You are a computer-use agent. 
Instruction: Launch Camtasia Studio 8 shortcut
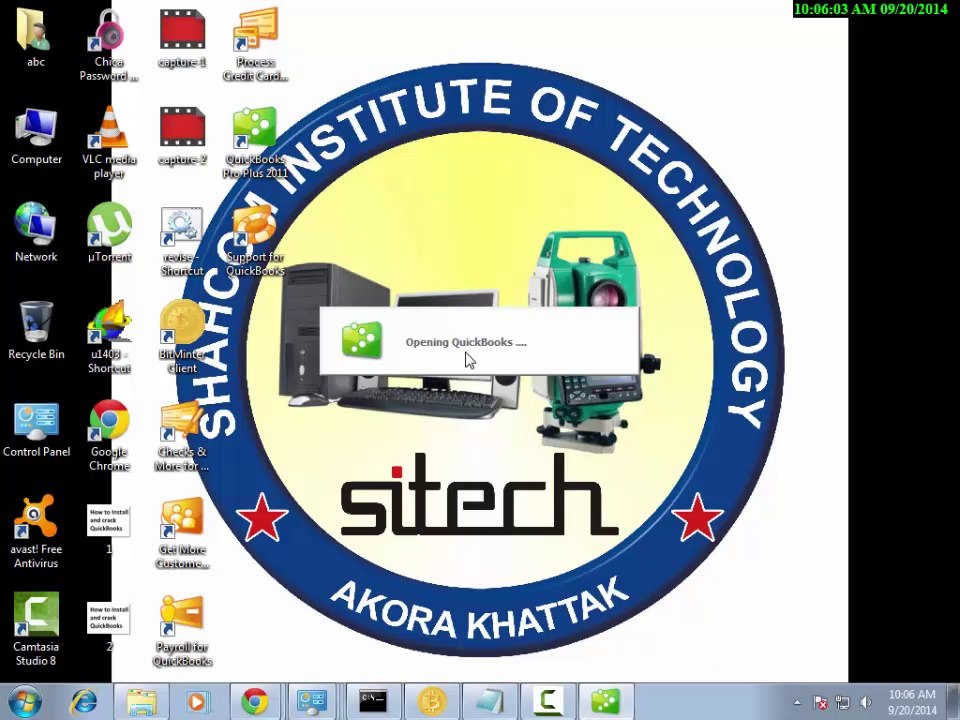click(x=36, y=629)
